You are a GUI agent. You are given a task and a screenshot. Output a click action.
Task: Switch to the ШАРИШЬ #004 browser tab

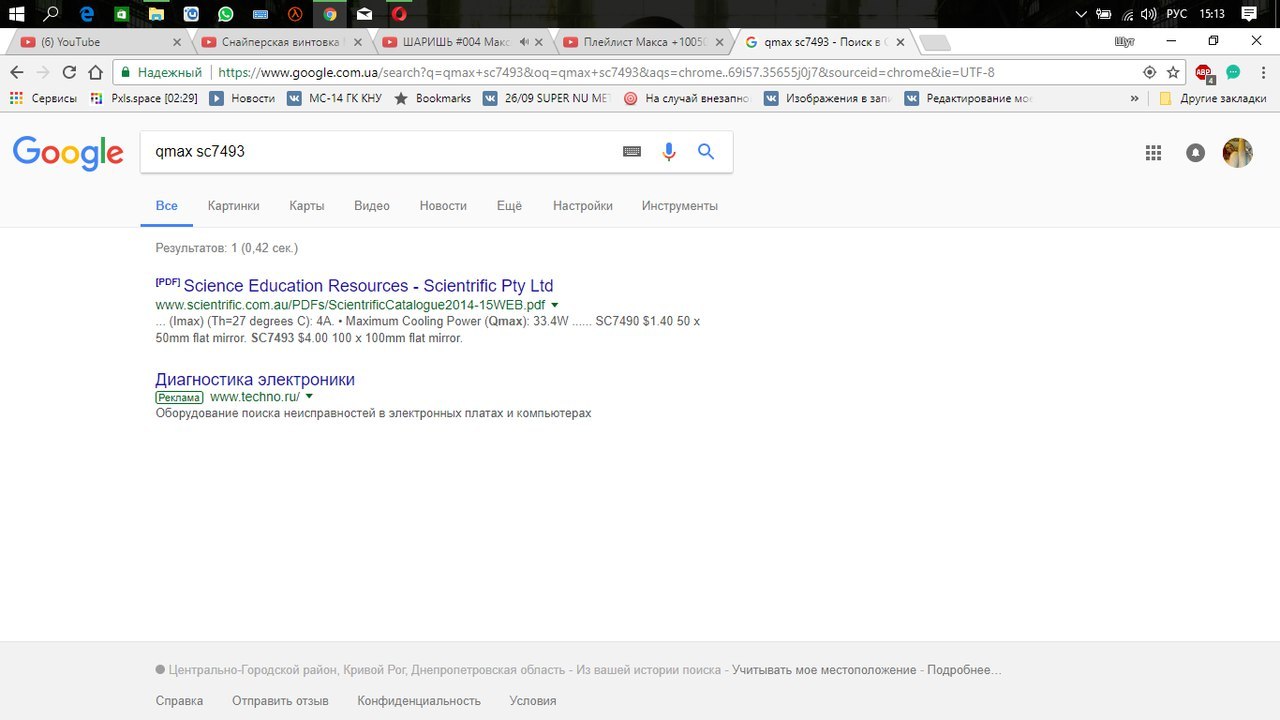pyautogui.click(x=455, y=42)
